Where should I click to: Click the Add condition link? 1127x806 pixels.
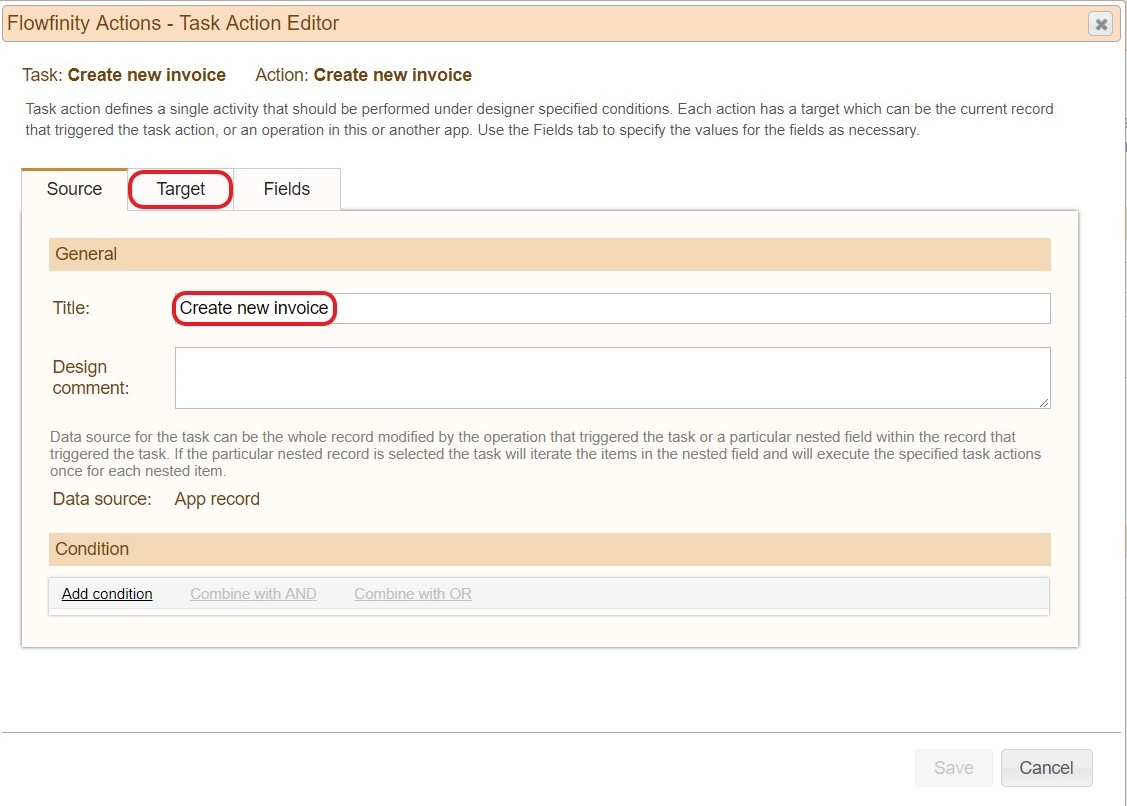107,594
